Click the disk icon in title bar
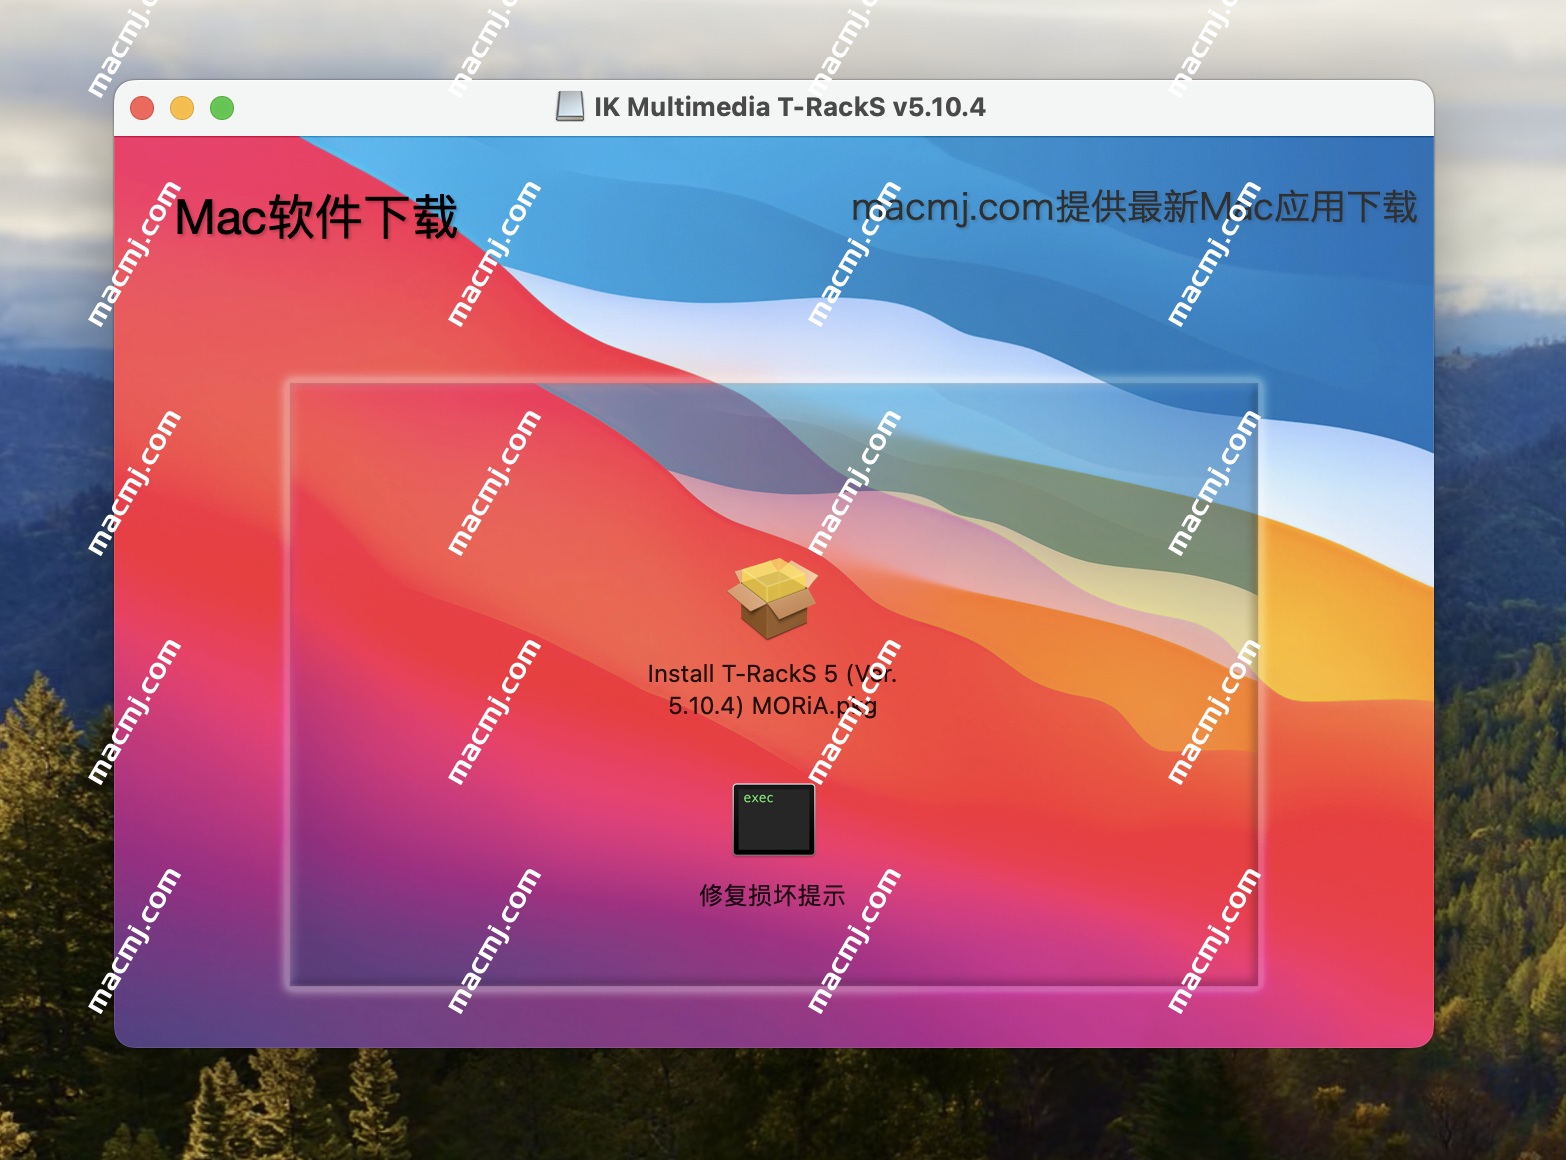Viewport: 1566px width, 1160px height. coord(570,106)
